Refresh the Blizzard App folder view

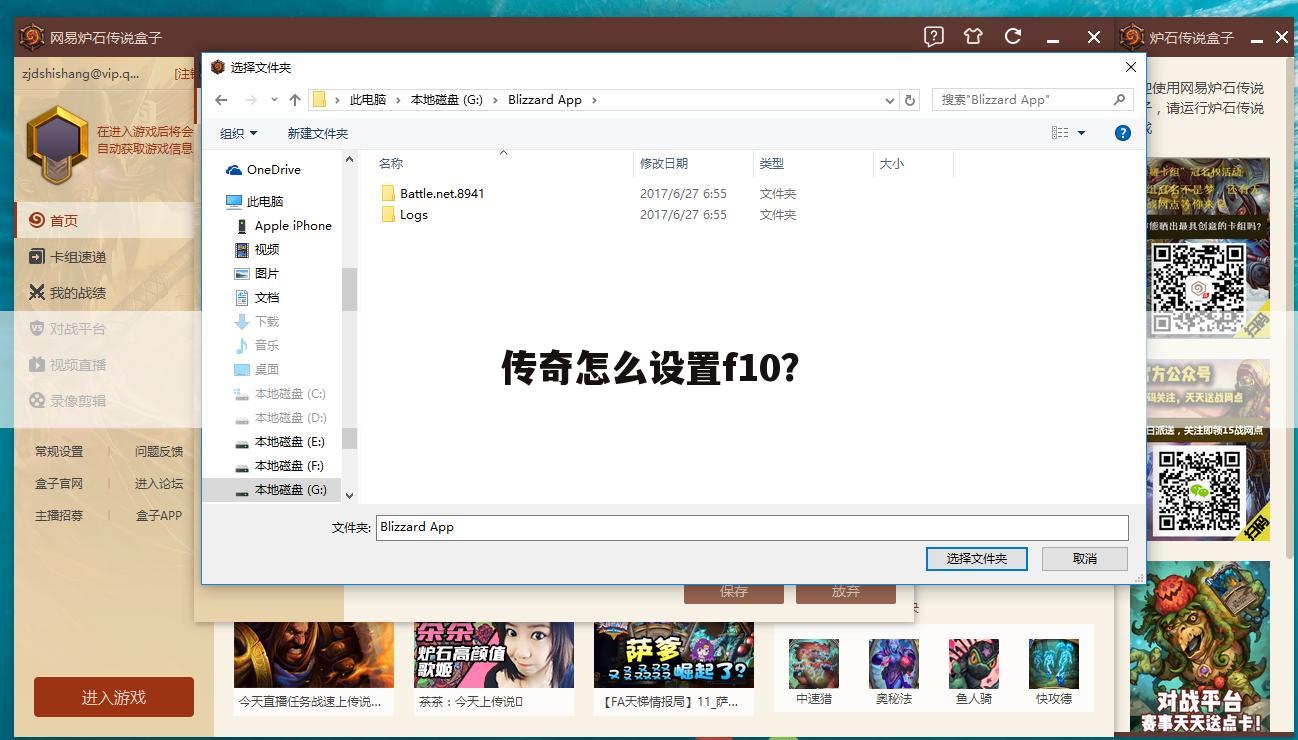tap(909, 100)
